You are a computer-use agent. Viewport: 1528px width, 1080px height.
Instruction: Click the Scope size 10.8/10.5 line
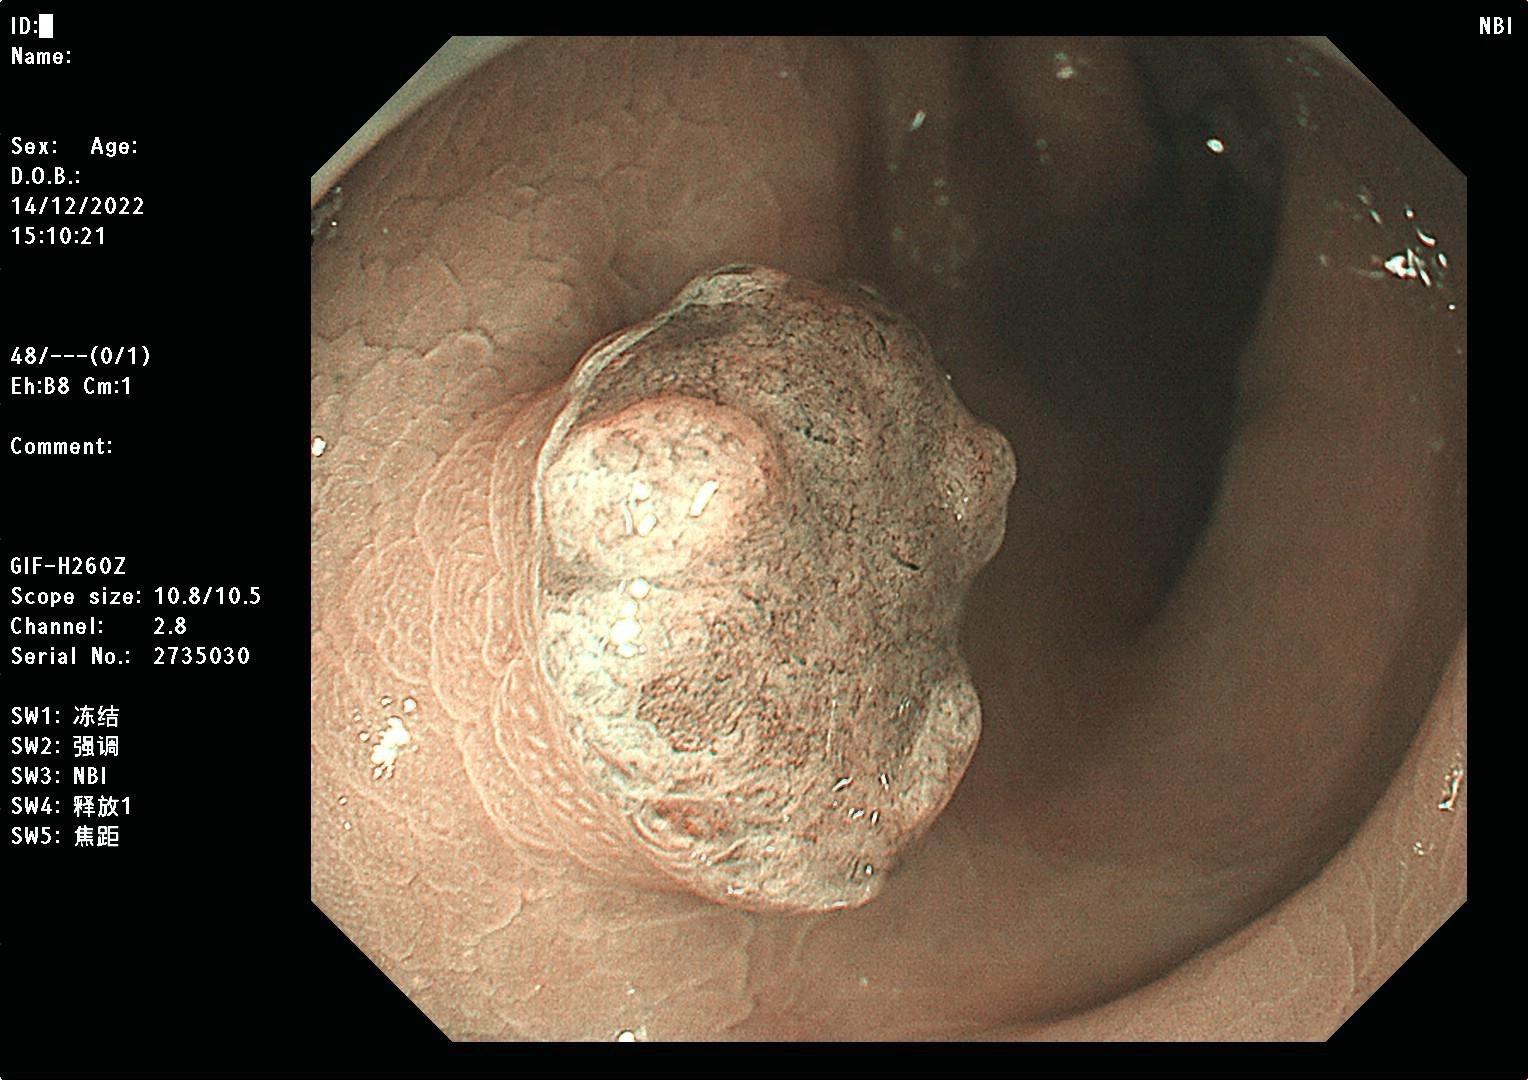pos(136,596)
